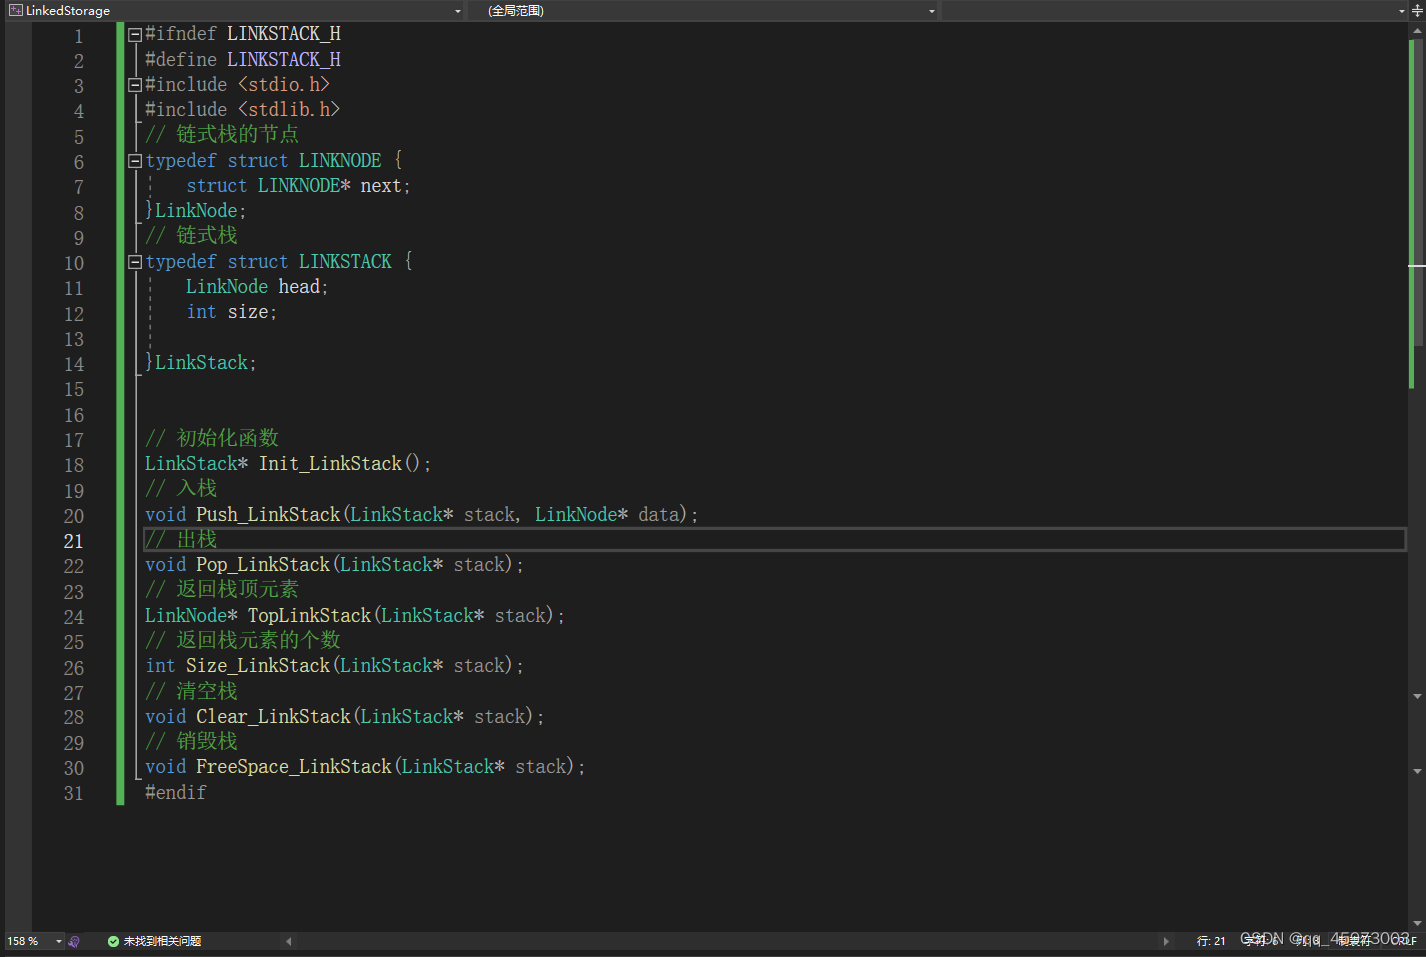Open the LinkedStorage project dropdown
Viewport: 1426px width, 957px height.
pos(457,11)
